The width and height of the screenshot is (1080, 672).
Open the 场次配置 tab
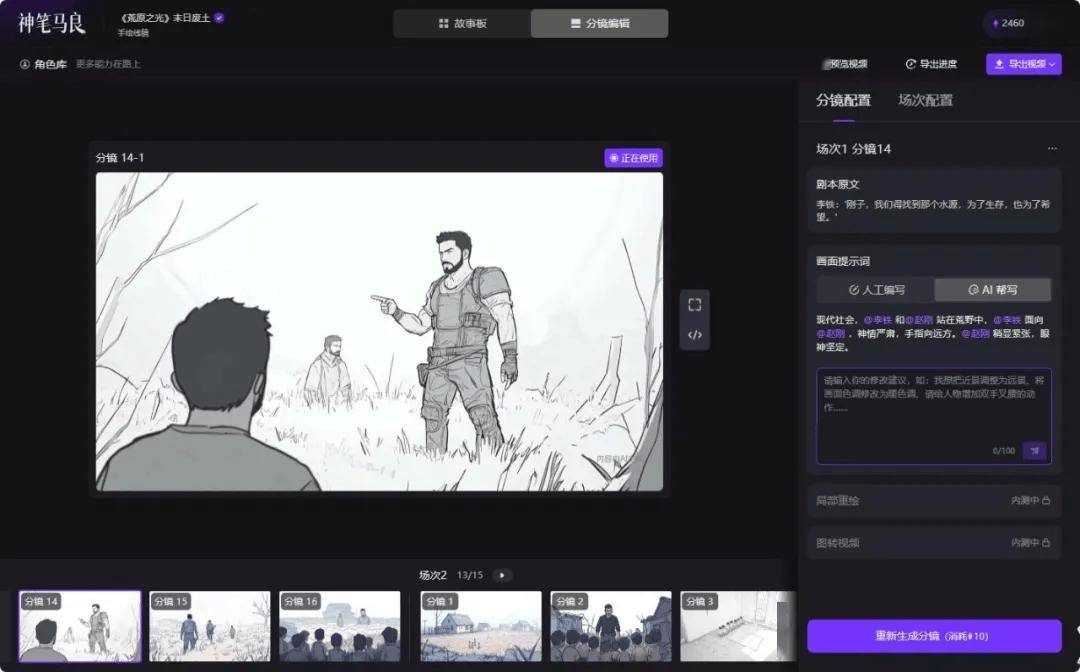point(925,100)
